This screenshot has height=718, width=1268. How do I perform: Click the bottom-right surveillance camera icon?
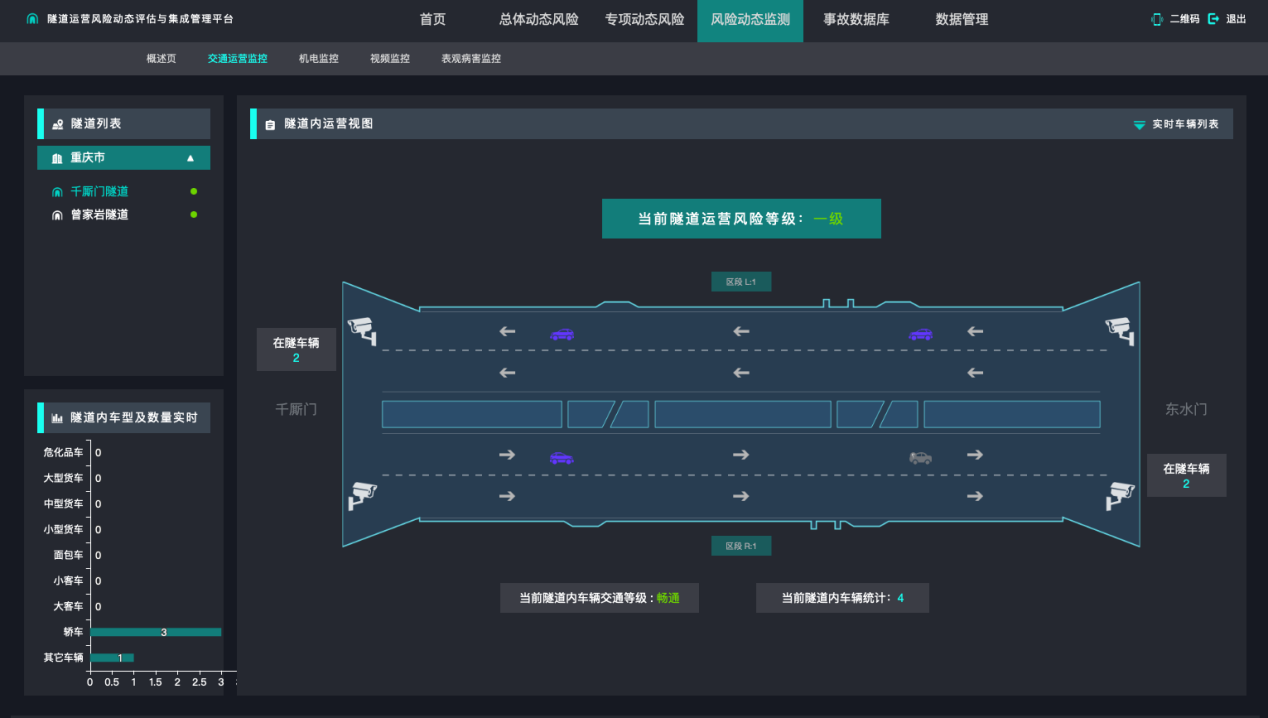pos(1119,494)
